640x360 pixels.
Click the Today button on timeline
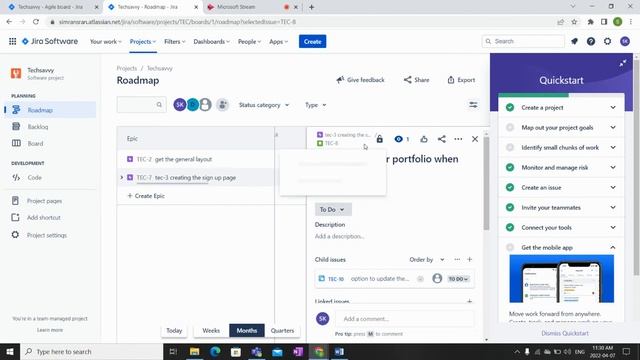click(x=174, y=331)
